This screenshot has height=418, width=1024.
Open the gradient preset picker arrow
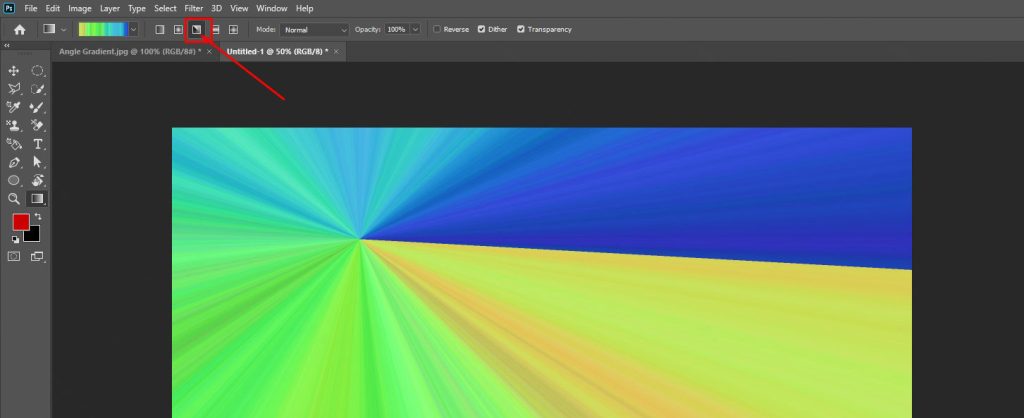(133, 30)
